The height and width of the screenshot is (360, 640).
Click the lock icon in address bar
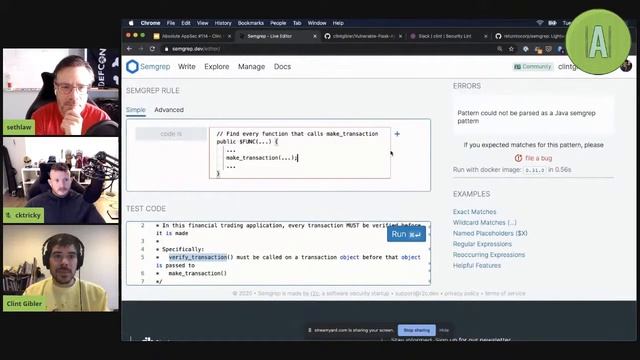tap(167, 49)
